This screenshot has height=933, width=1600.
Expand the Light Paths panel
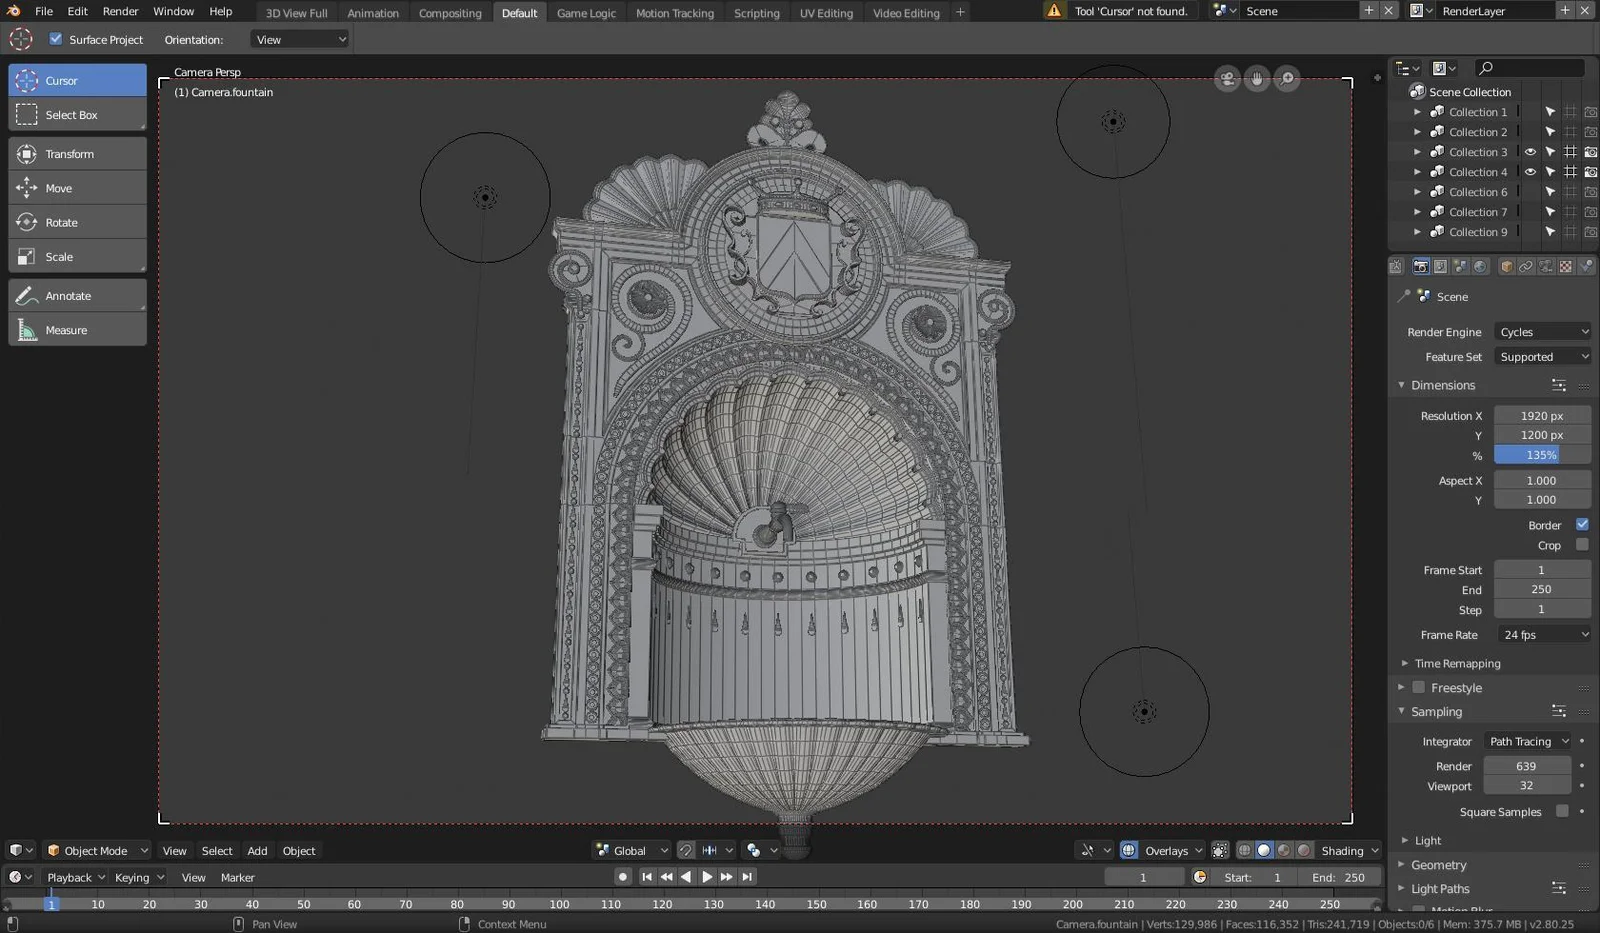tap(1441, 888)
